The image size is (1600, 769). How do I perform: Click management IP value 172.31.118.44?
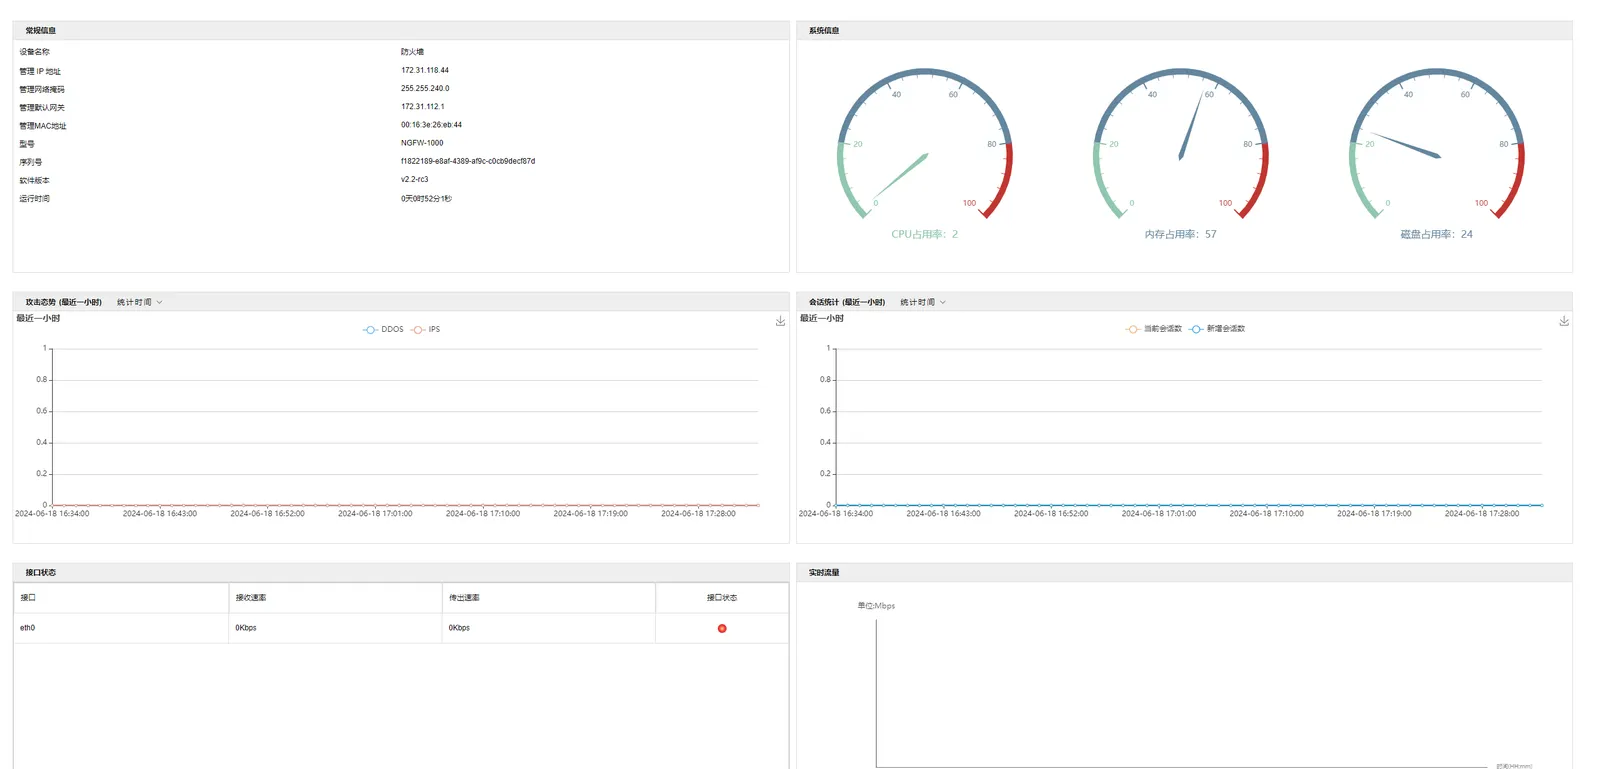425,70
